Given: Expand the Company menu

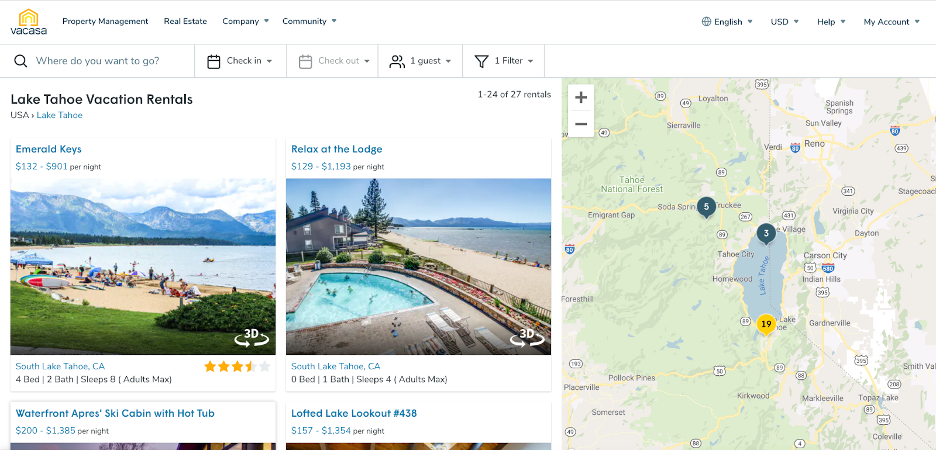Looking at the screenshot, I should (x=246, y=21).
